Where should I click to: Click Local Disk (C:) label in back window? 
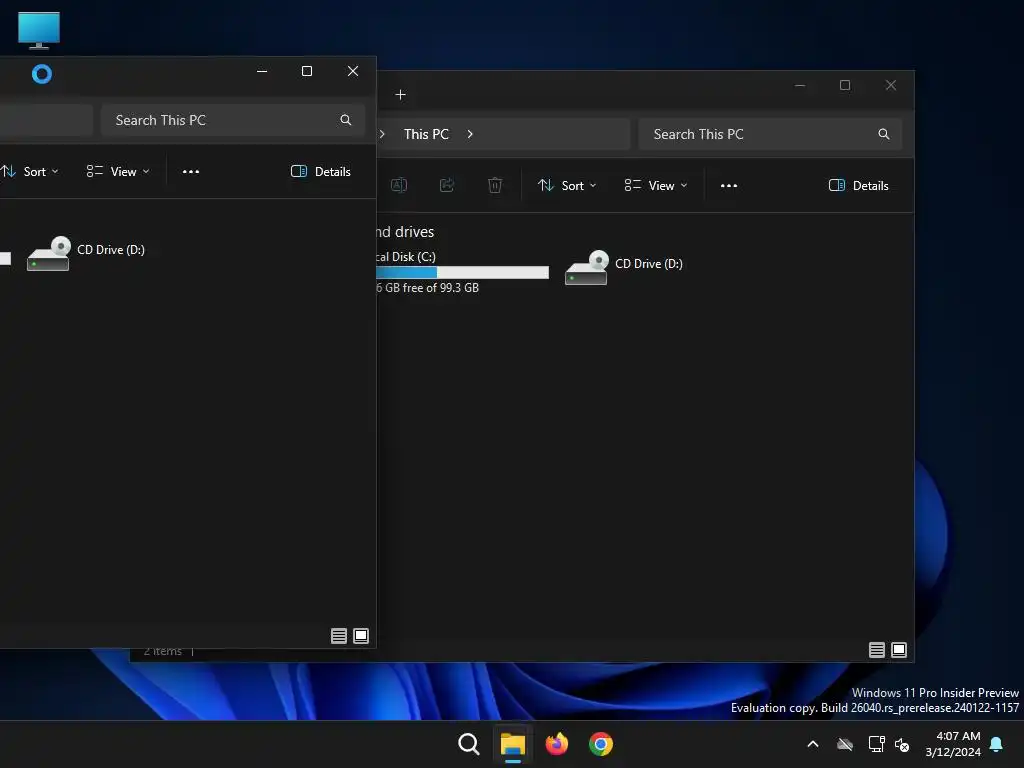[x=406, y=257]
